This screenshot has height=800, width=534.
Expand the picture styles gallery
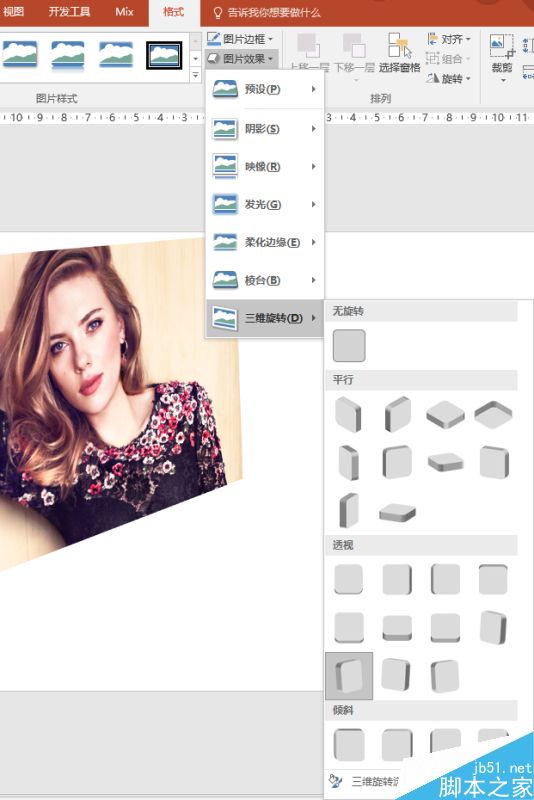pos(195,76)
